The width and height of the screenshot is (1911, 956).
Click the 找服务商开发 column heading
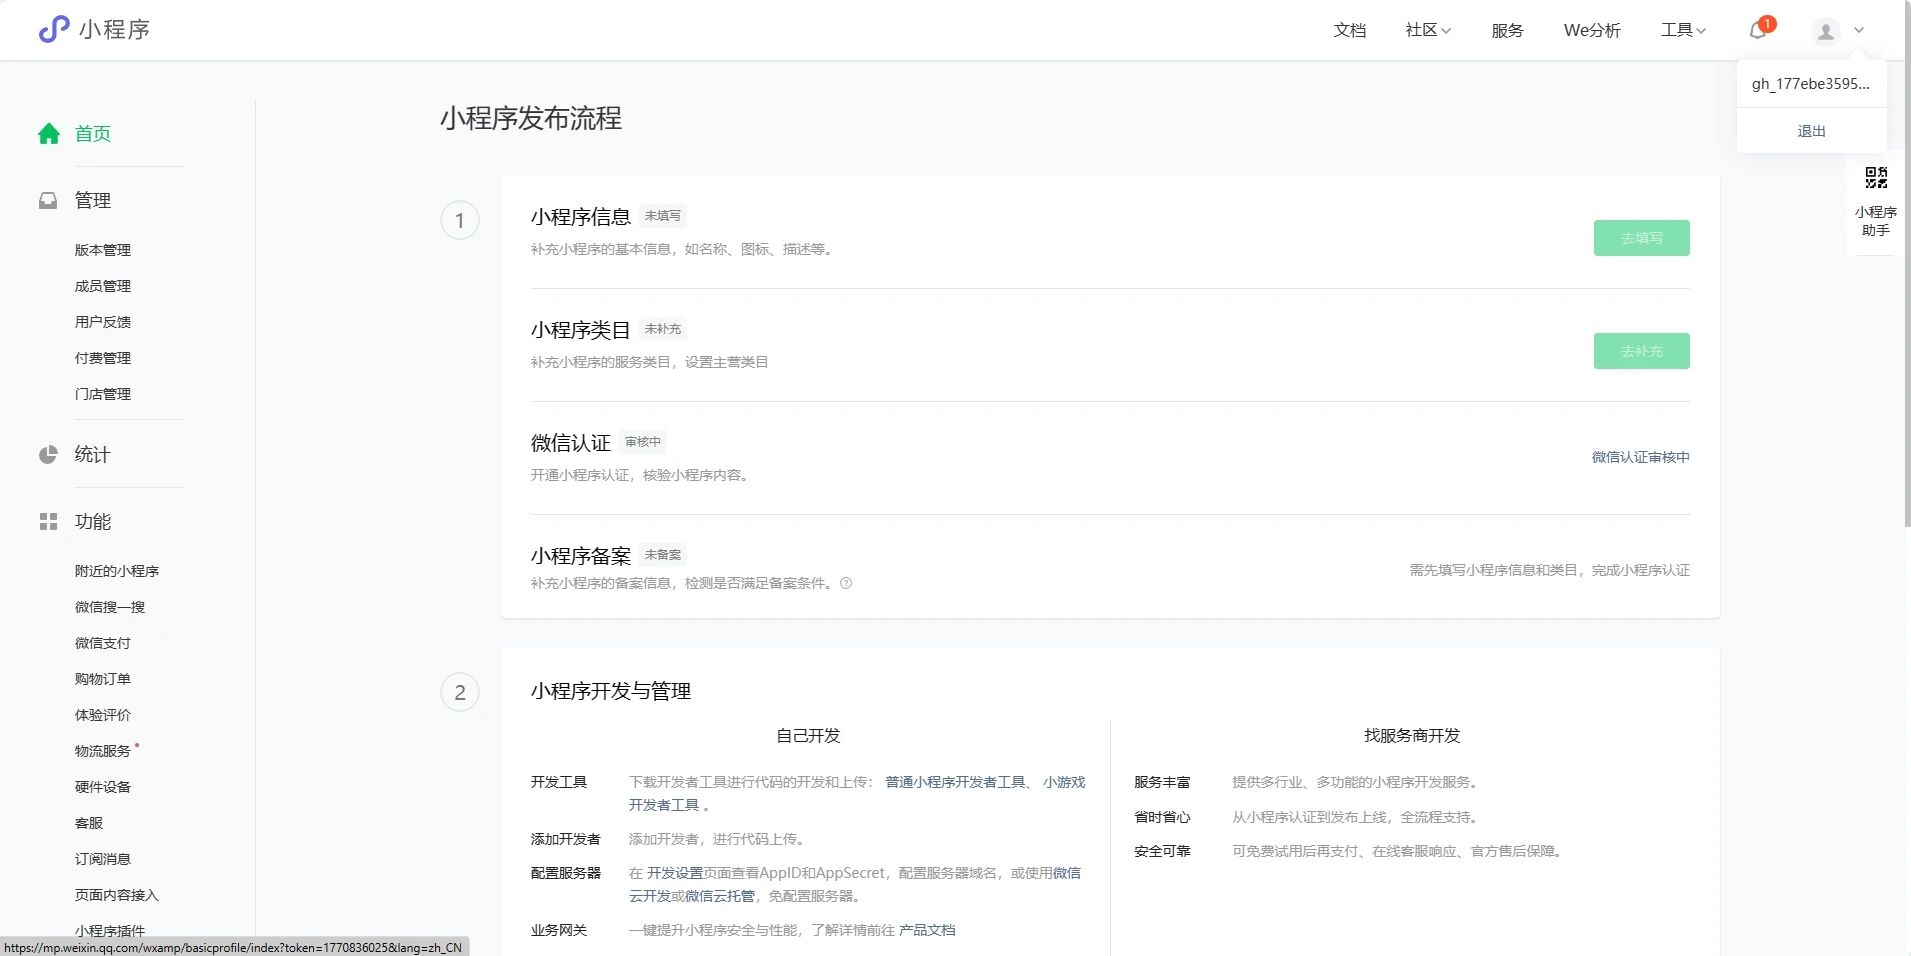tap(1412, 736)
